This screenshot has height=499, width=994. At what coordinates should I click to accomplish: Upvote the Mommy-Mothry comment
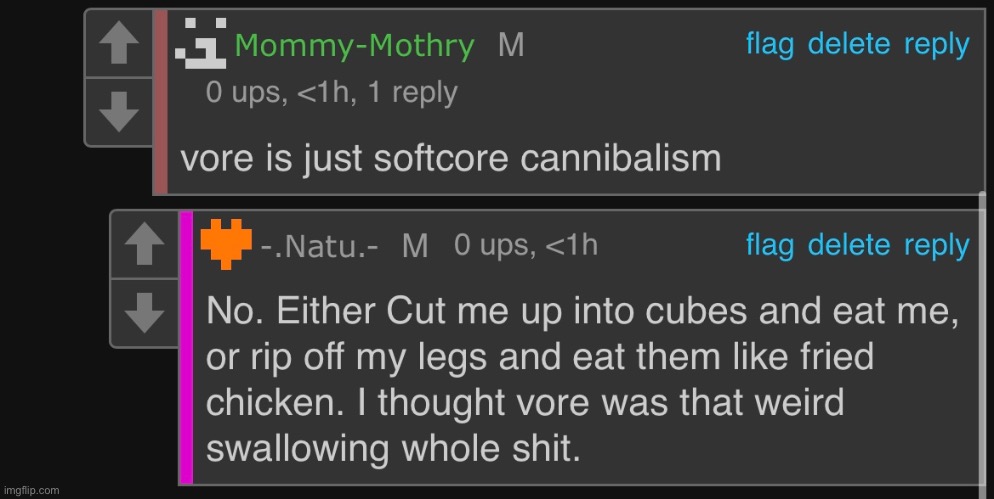coord(119,44)
